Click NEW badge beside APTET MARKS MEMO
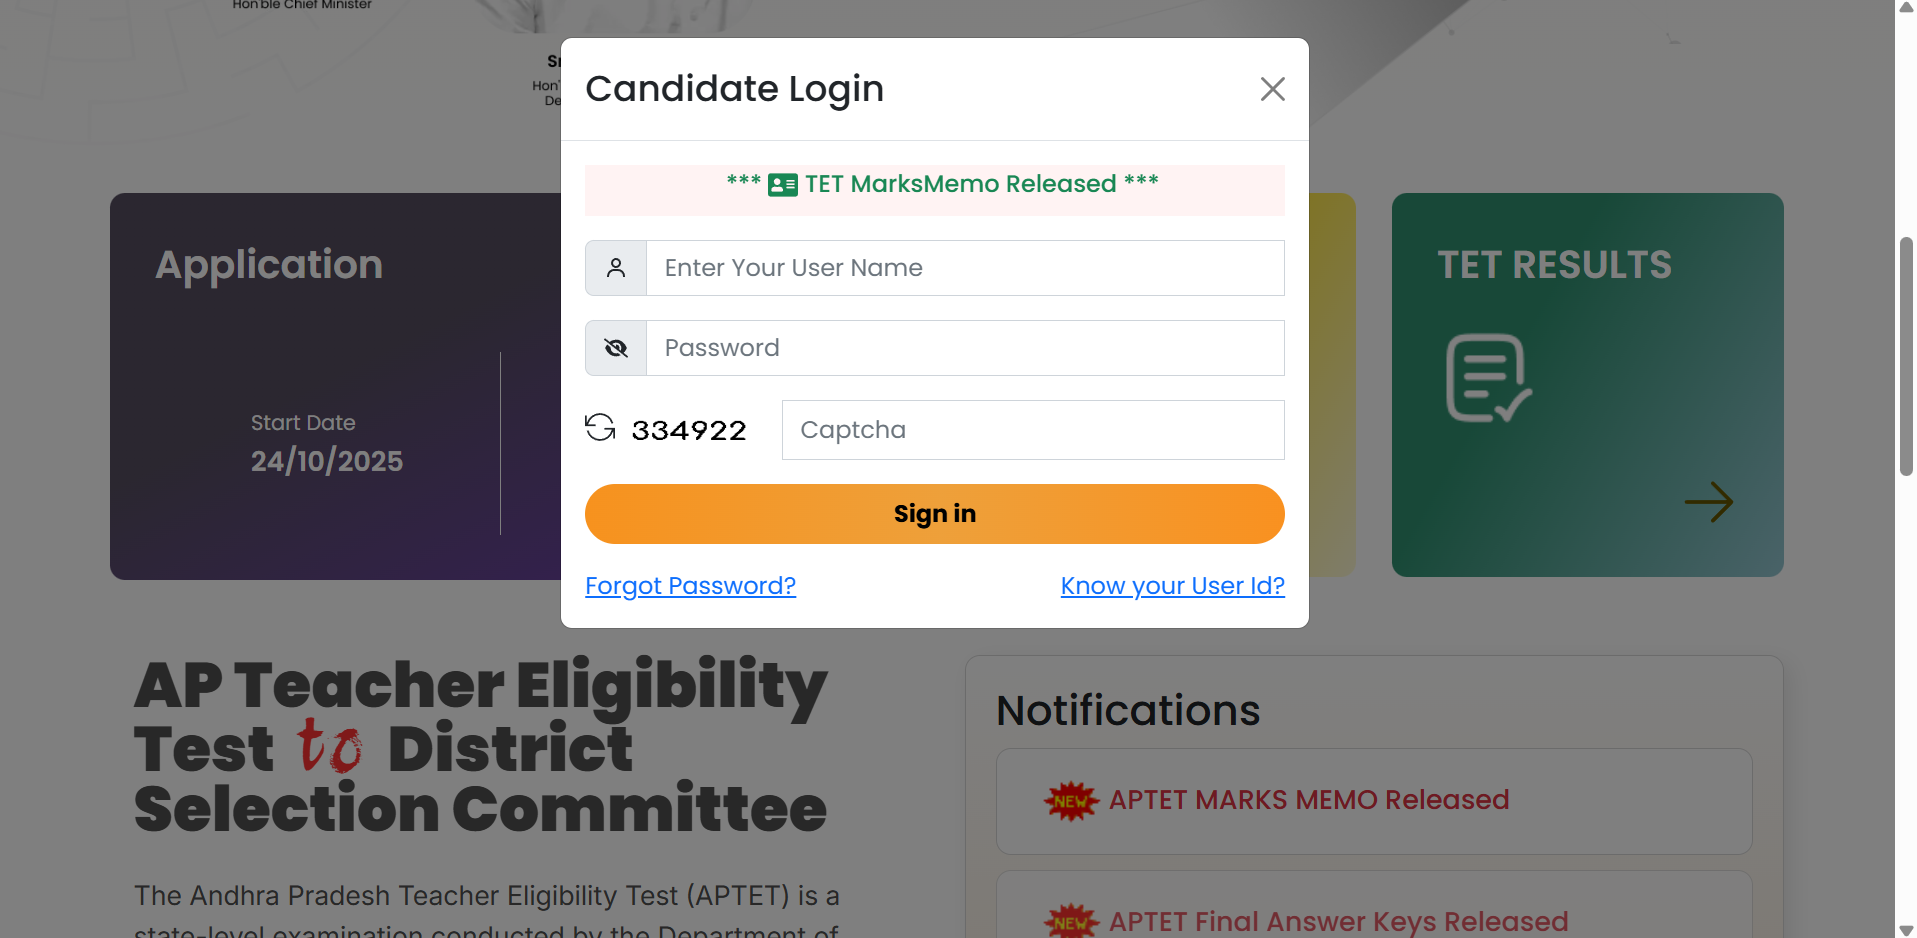Screen dimensions: 1917x938 (x=1071, y=801)
